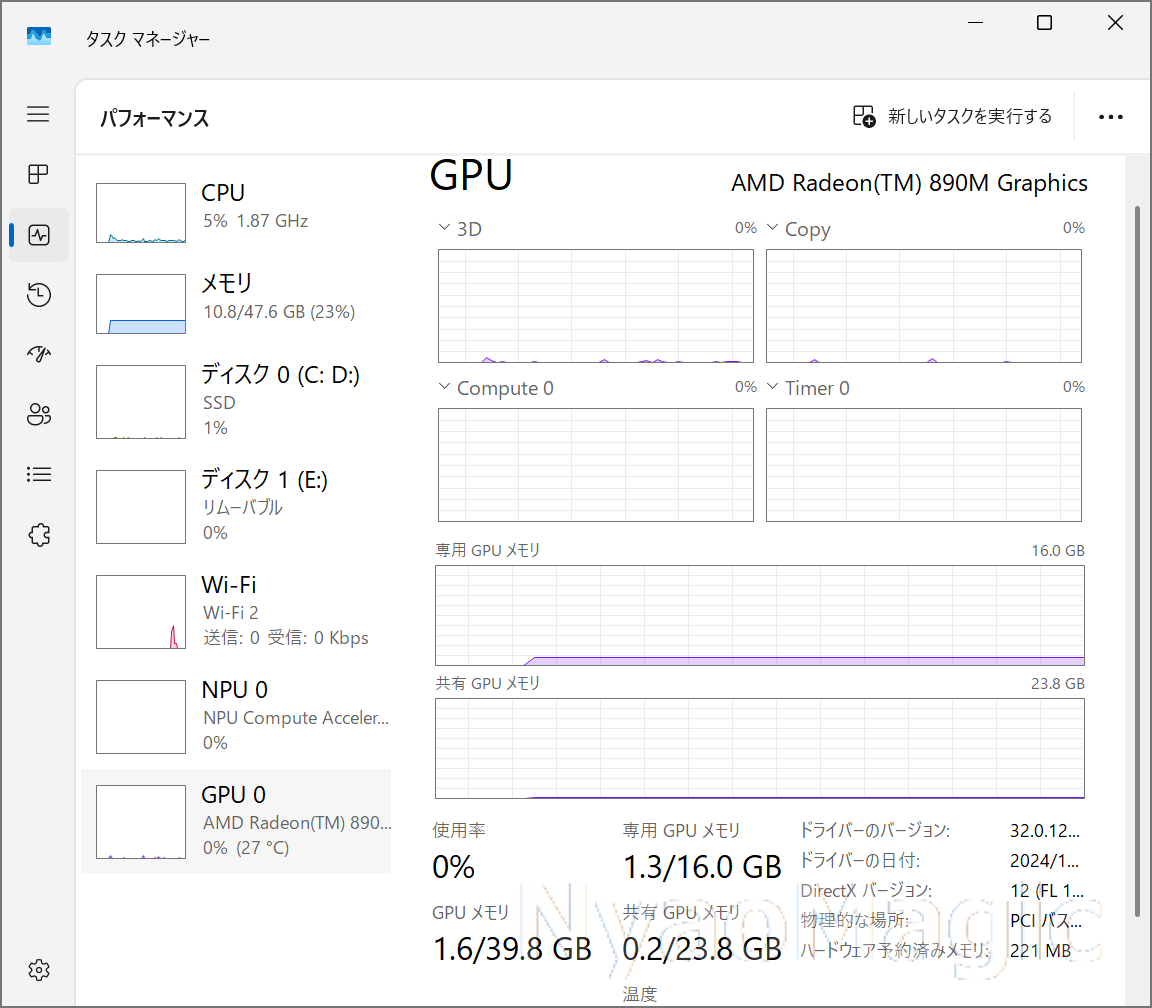Click the run new task icon
The image size is (1152, 1008).
click(864, 116)
